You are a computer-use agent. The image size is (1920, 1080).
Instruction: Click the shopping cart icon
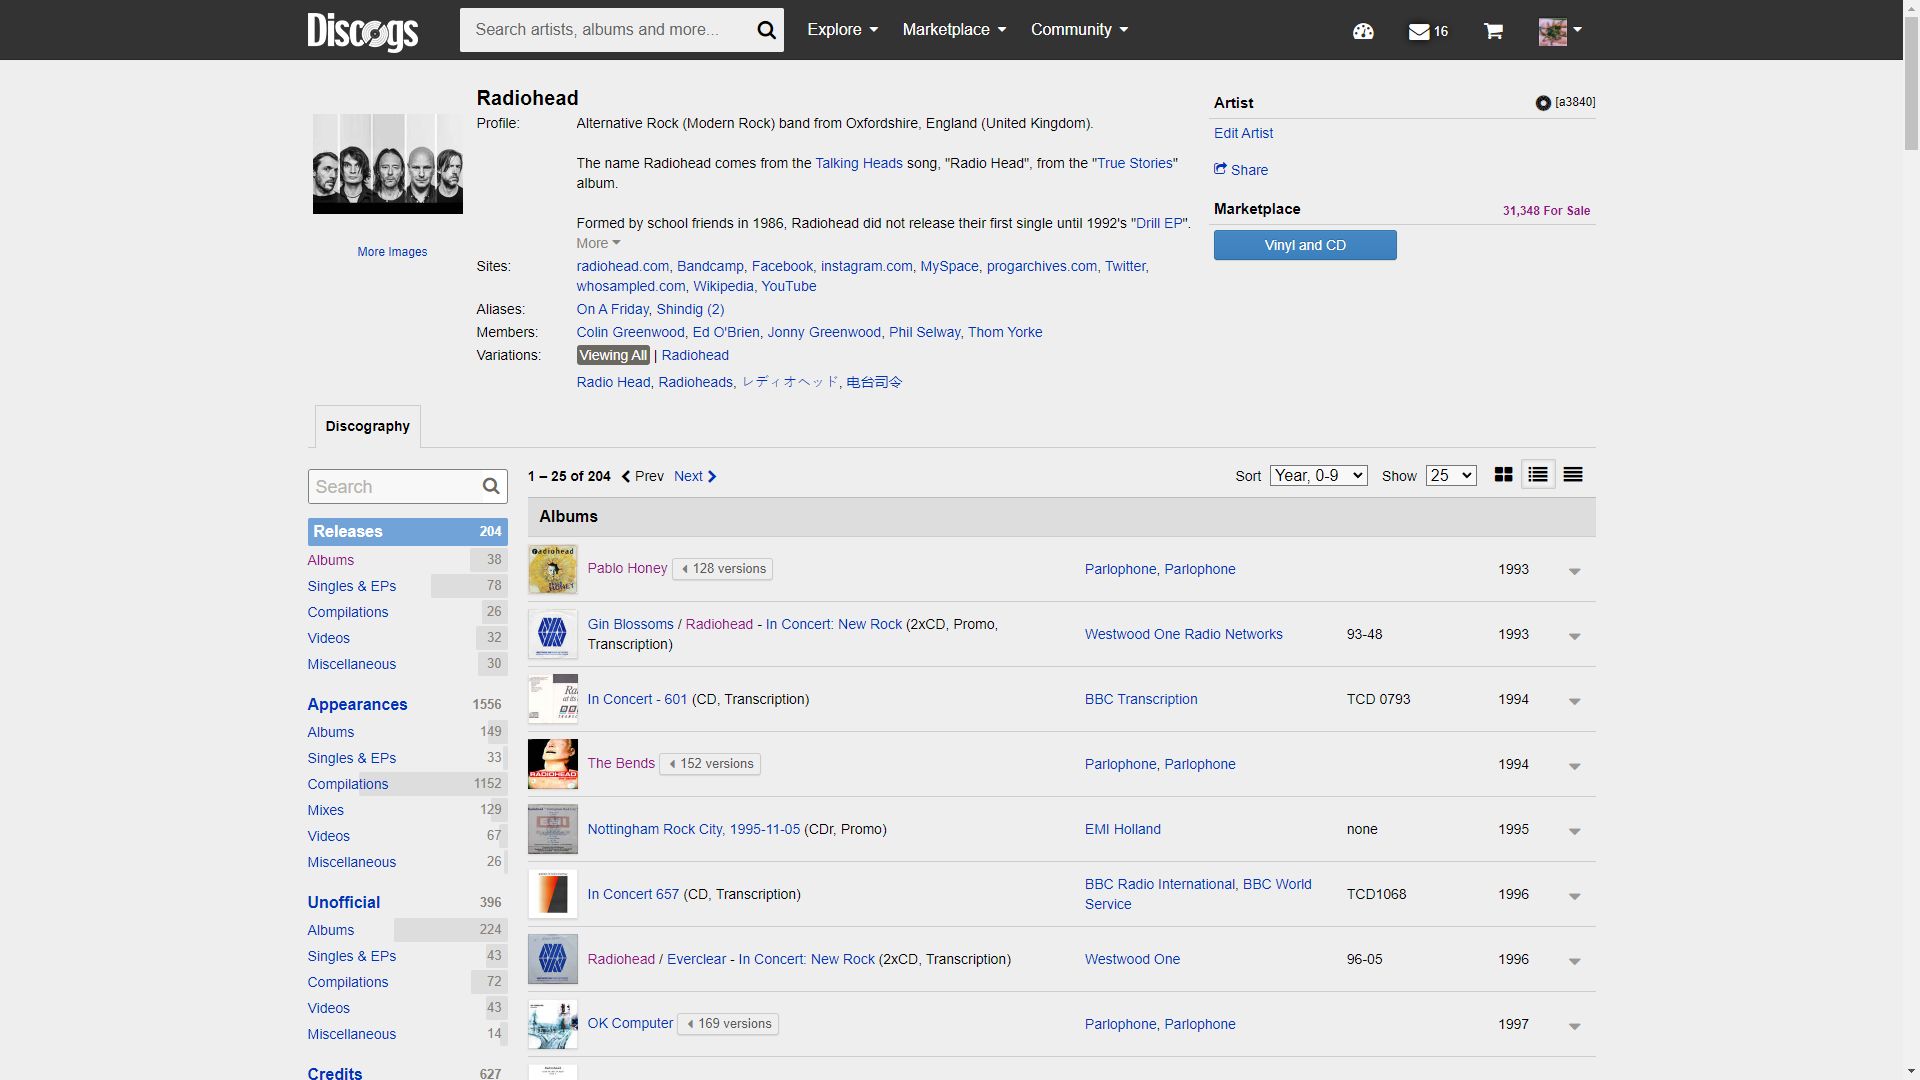pyautogui.click(x=1493, y=30)
